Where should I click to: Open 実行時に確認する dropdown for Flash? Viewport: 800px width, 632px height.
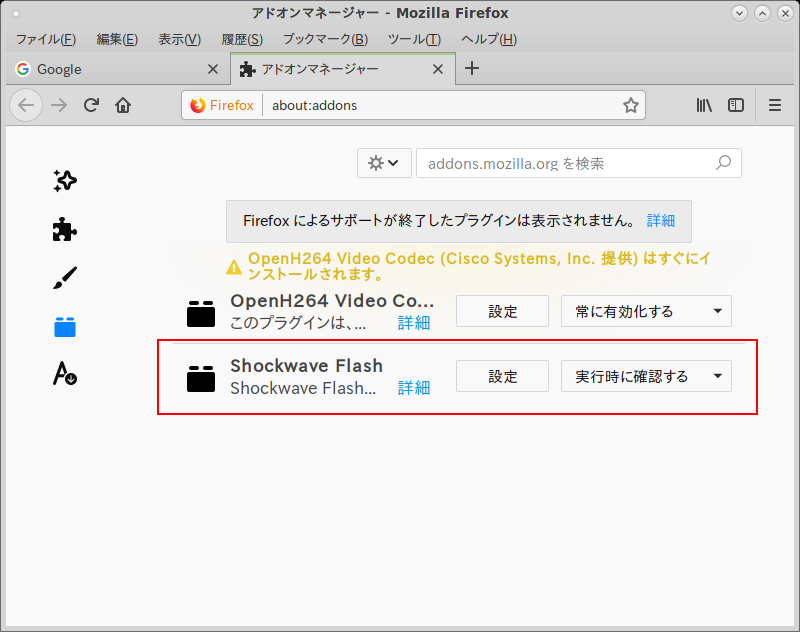coord(646,376)
